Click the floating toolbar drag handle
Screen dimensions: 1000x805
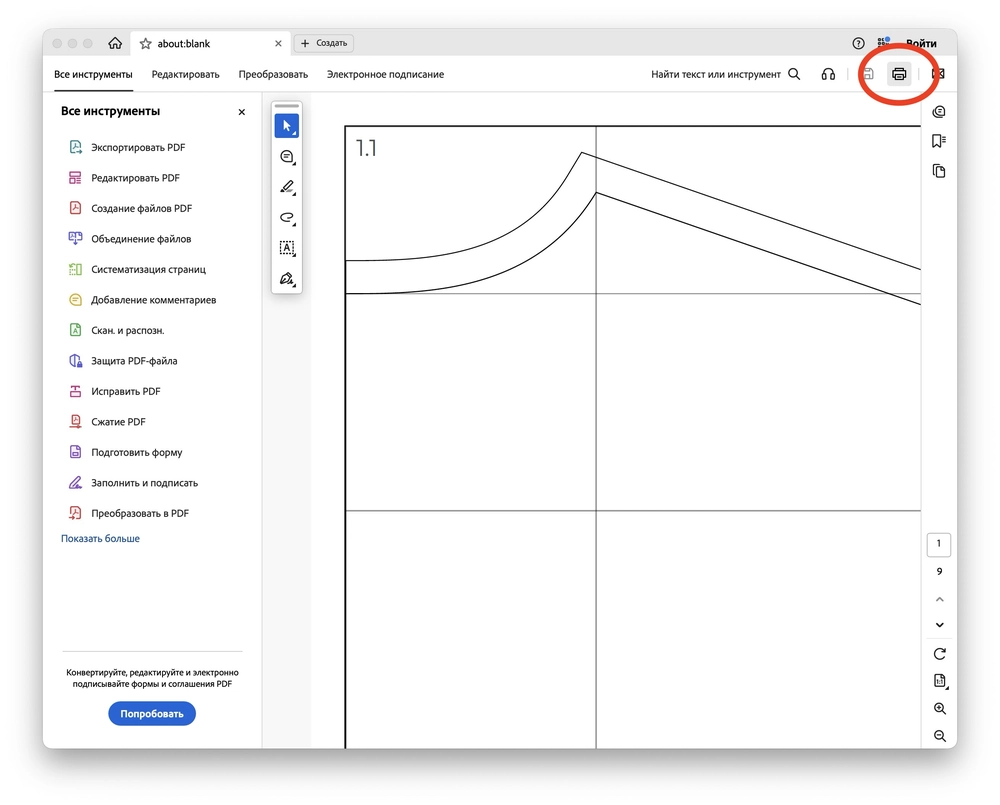(287, 106)
